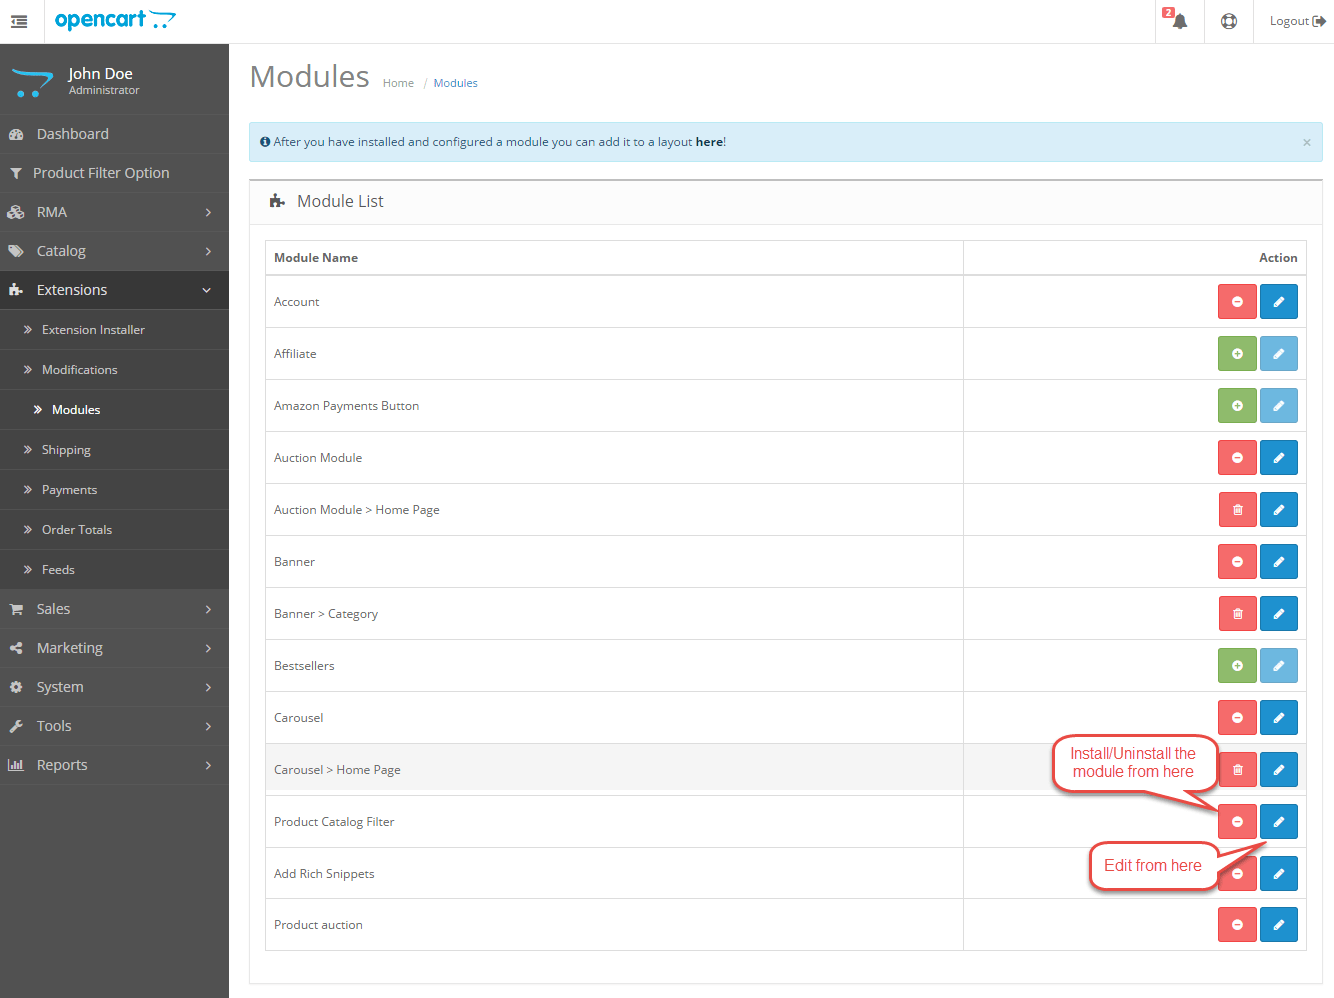Open the Home breadcrumb link
Image resolution: width=1334 pixels, height=998 pixels.
(x=398, y=82)
